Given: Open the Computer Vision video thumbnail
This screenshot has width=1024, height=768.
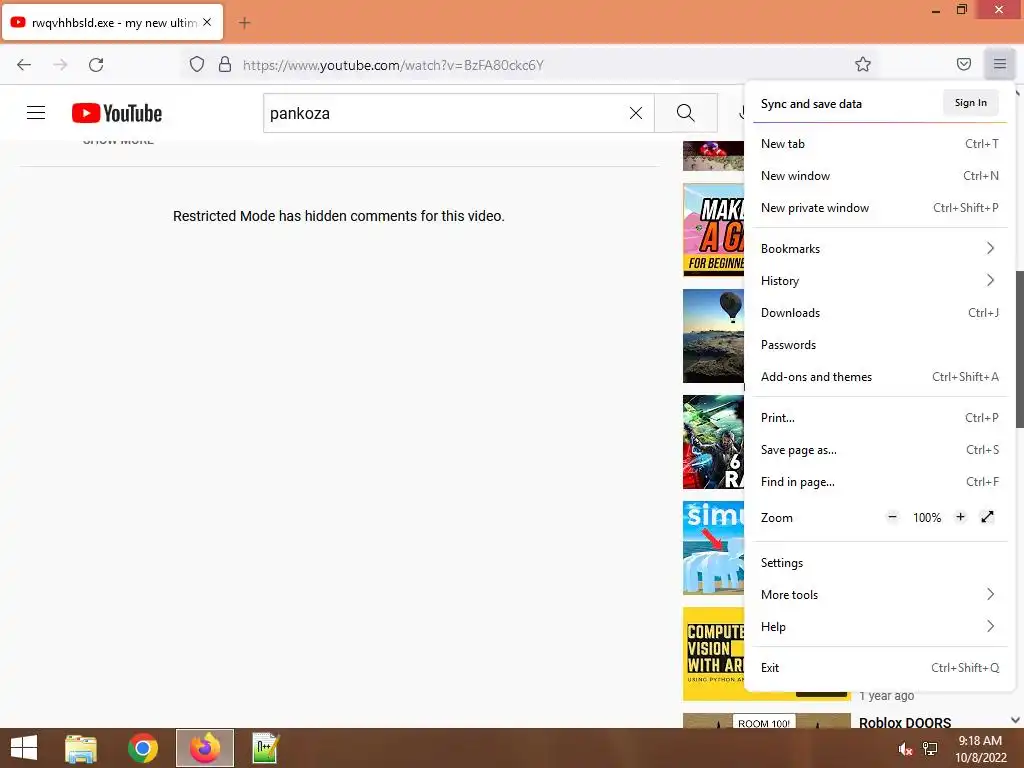Looking at the screenshot, I should tap(713, 654).
